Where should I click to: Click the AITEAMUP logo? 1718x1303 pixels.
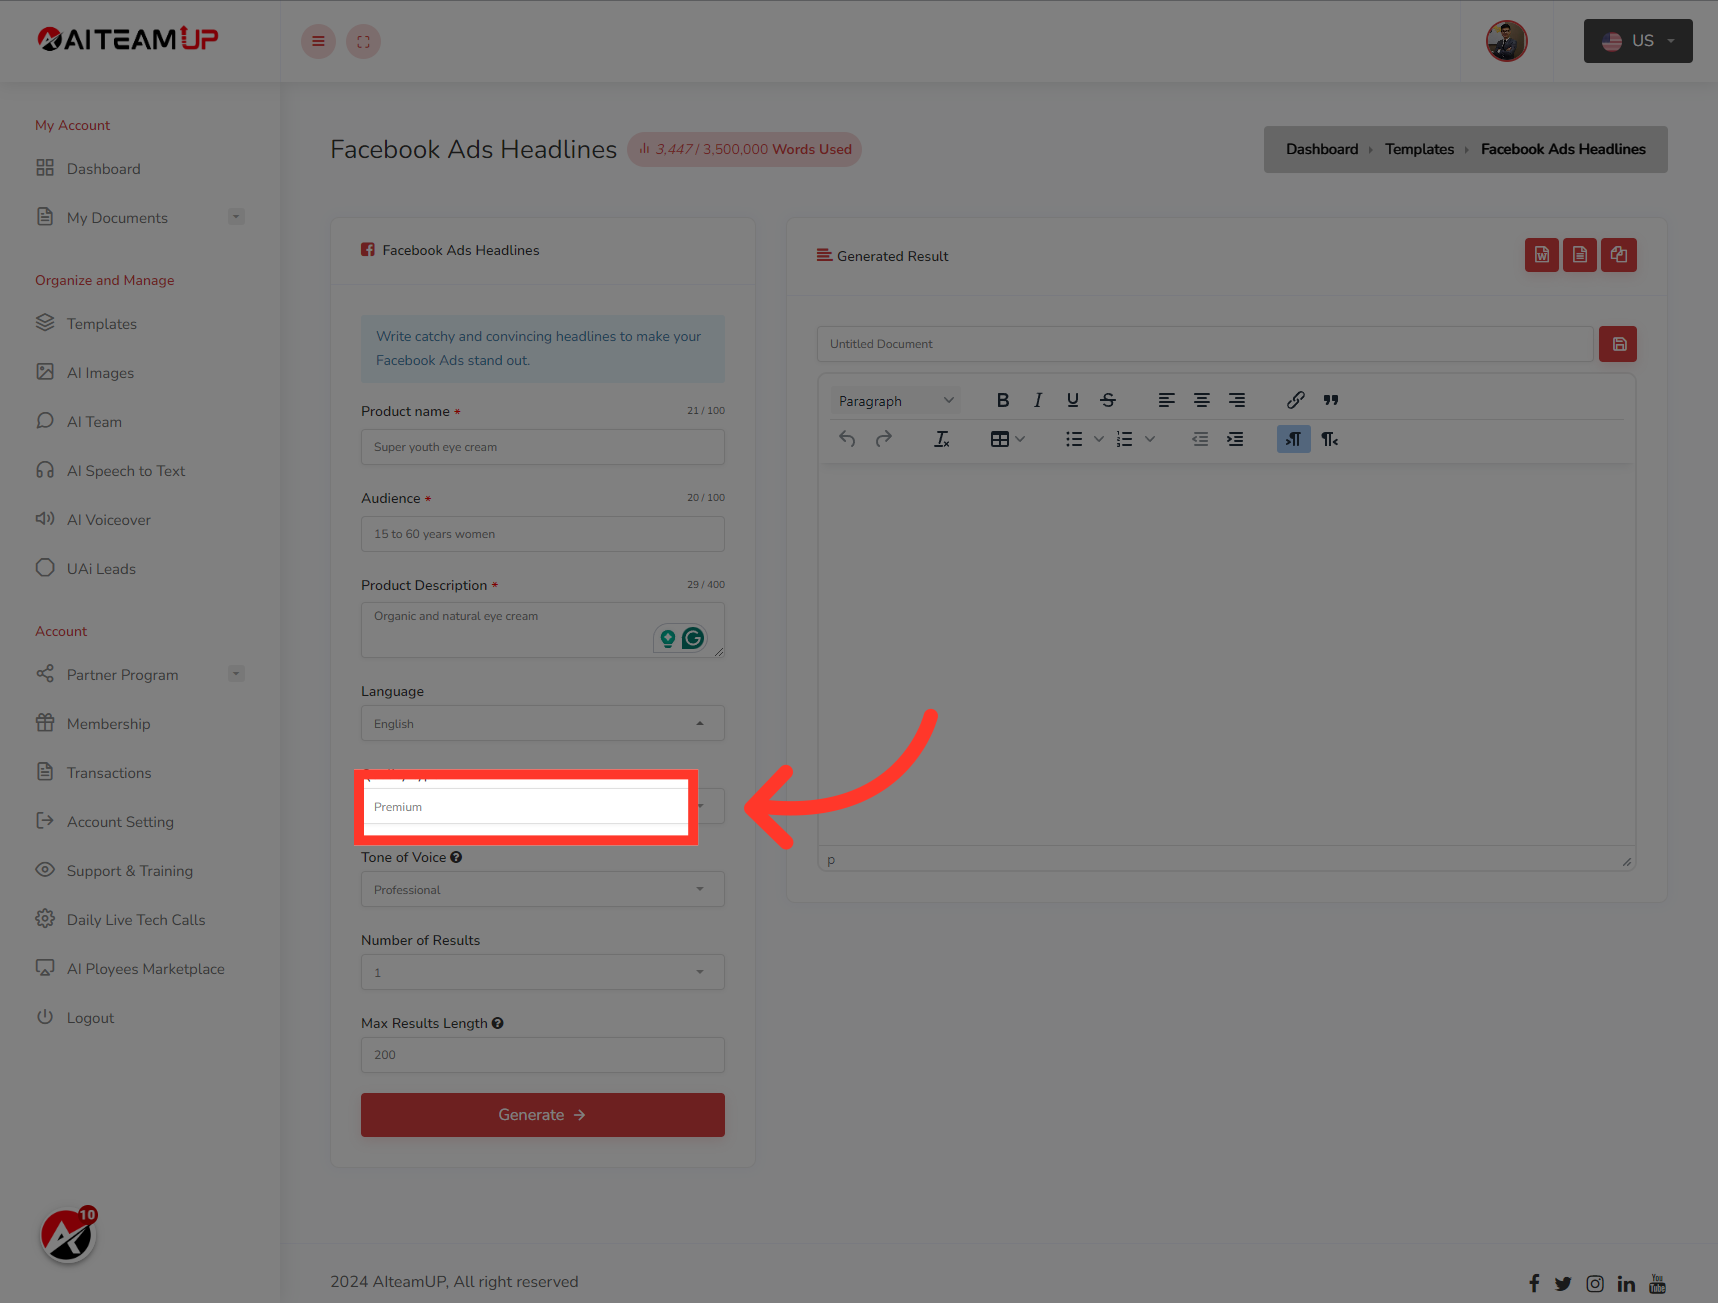pos(128,39)
